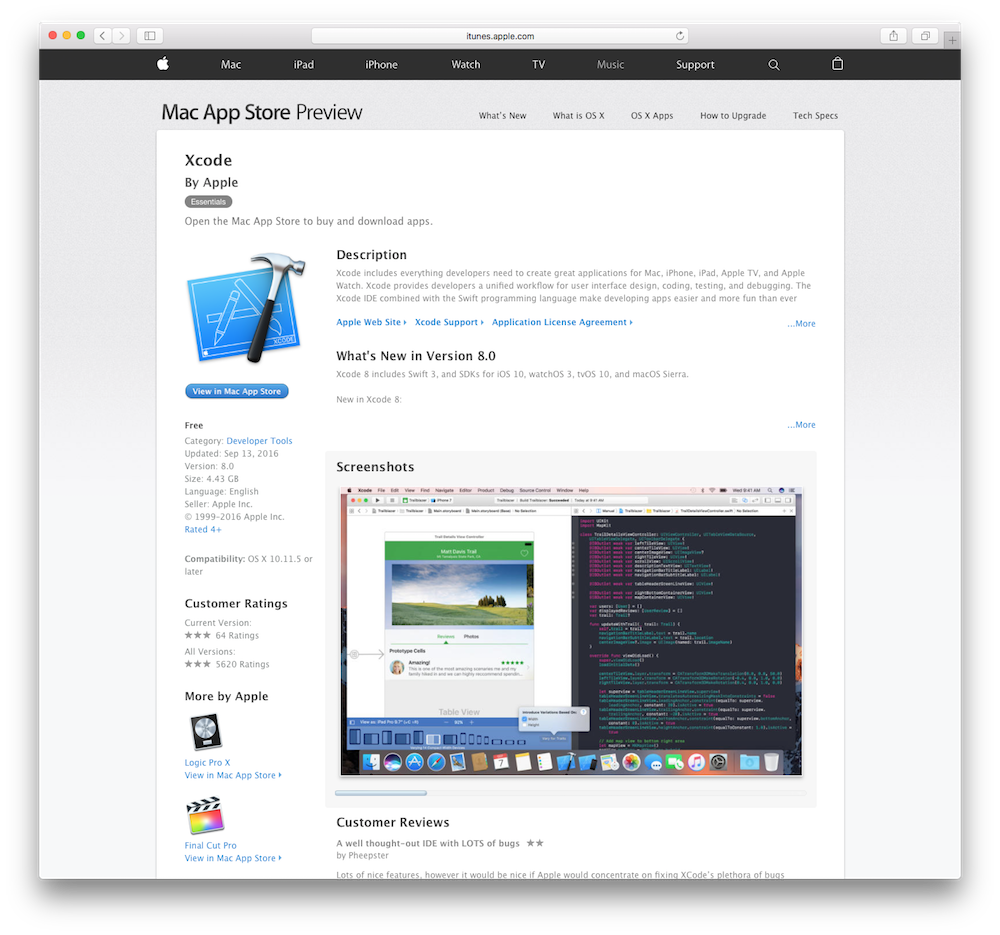
Task: Click the "Updated: Sep 13, 2016" text
Action: 232,453
